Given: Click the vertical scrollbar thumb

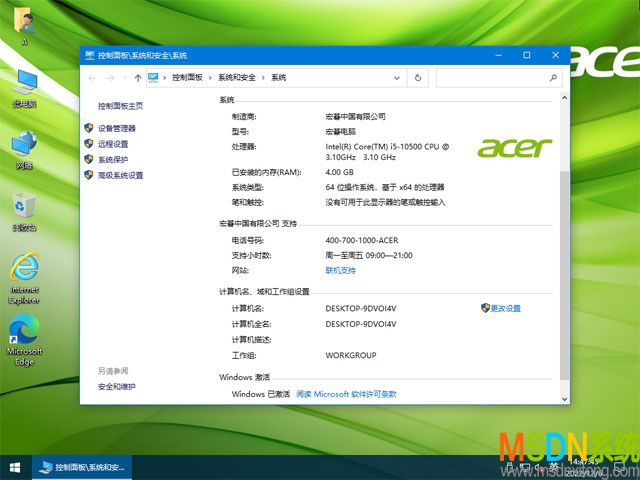Looking at the screenshot, I should [564, 276].
